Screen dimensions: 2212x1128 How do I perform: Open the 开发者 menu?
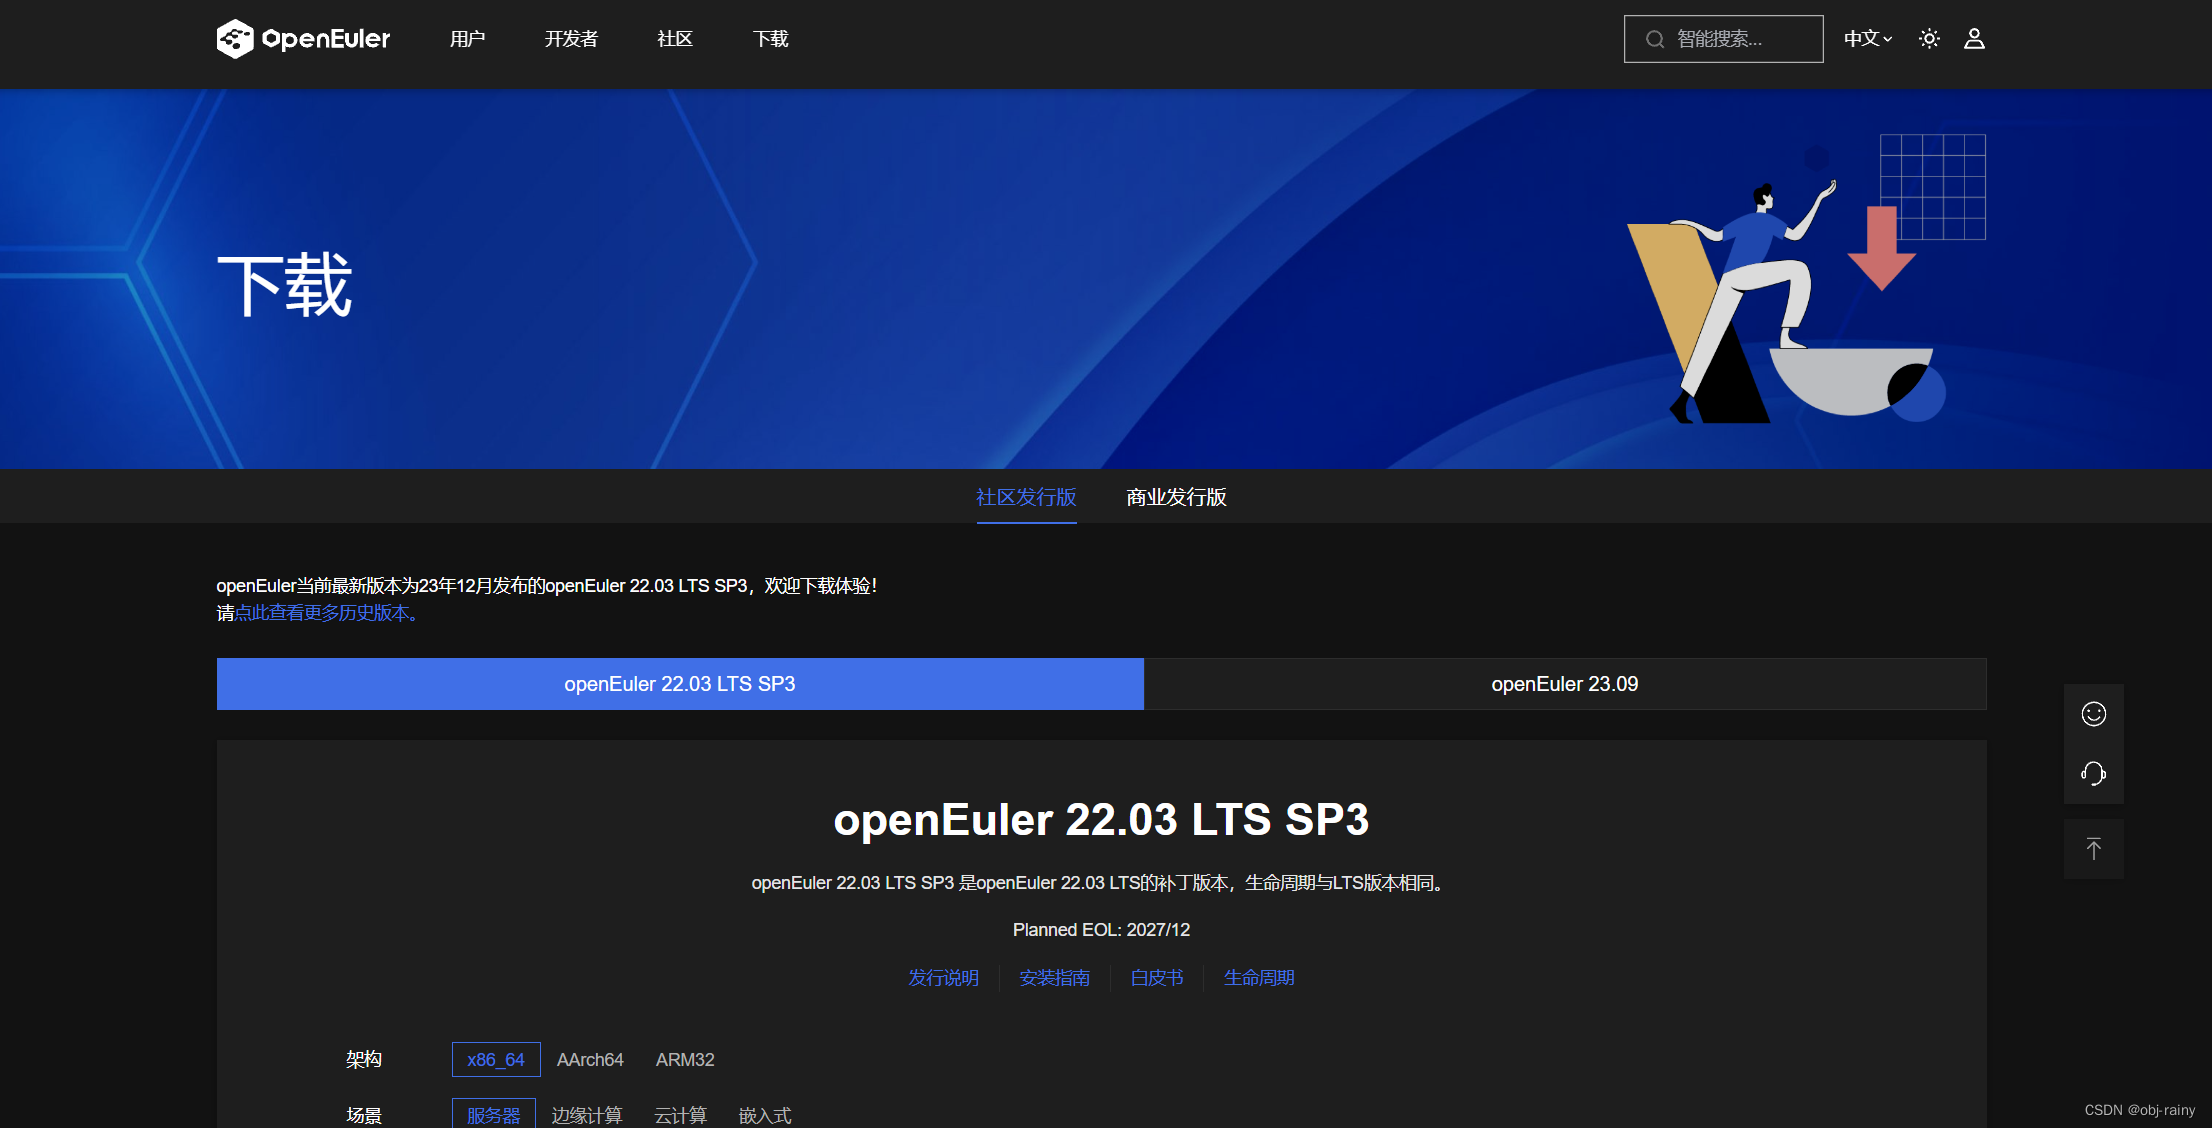(x=570, y=38)
